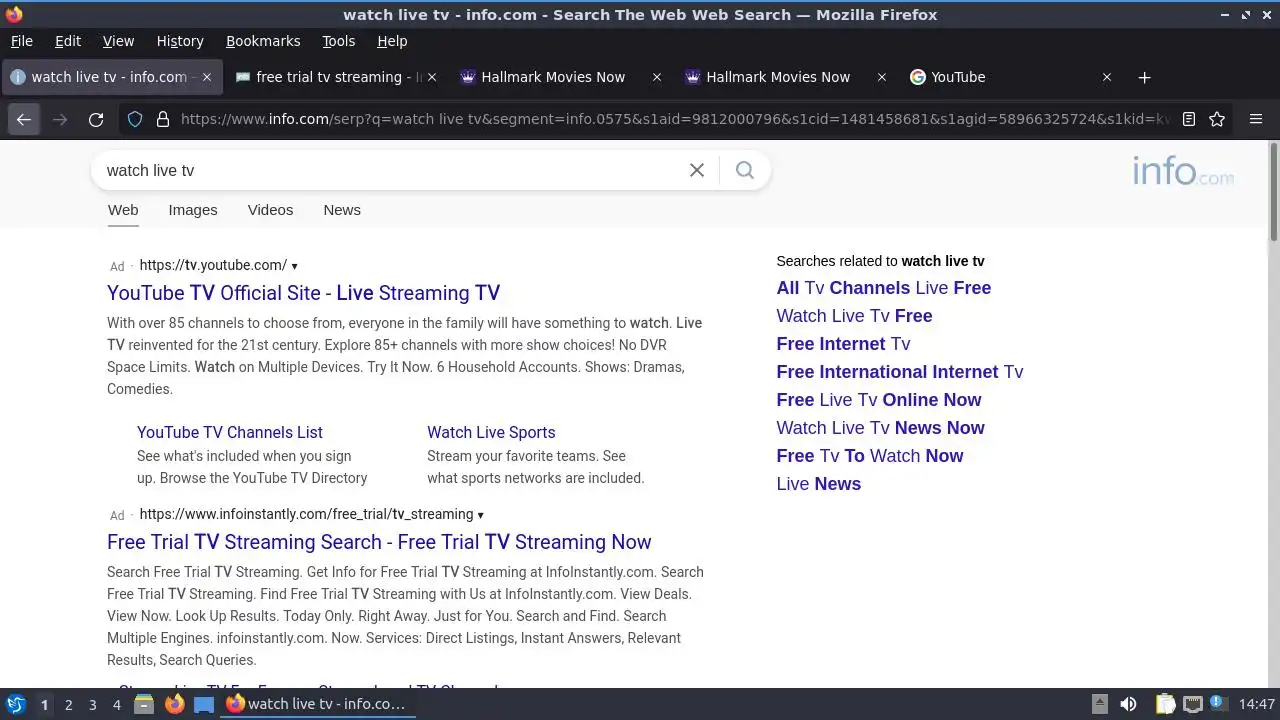Switch to workspace 1
Image resolution: width=1280 pixels, height=720 pixels.
44,705
